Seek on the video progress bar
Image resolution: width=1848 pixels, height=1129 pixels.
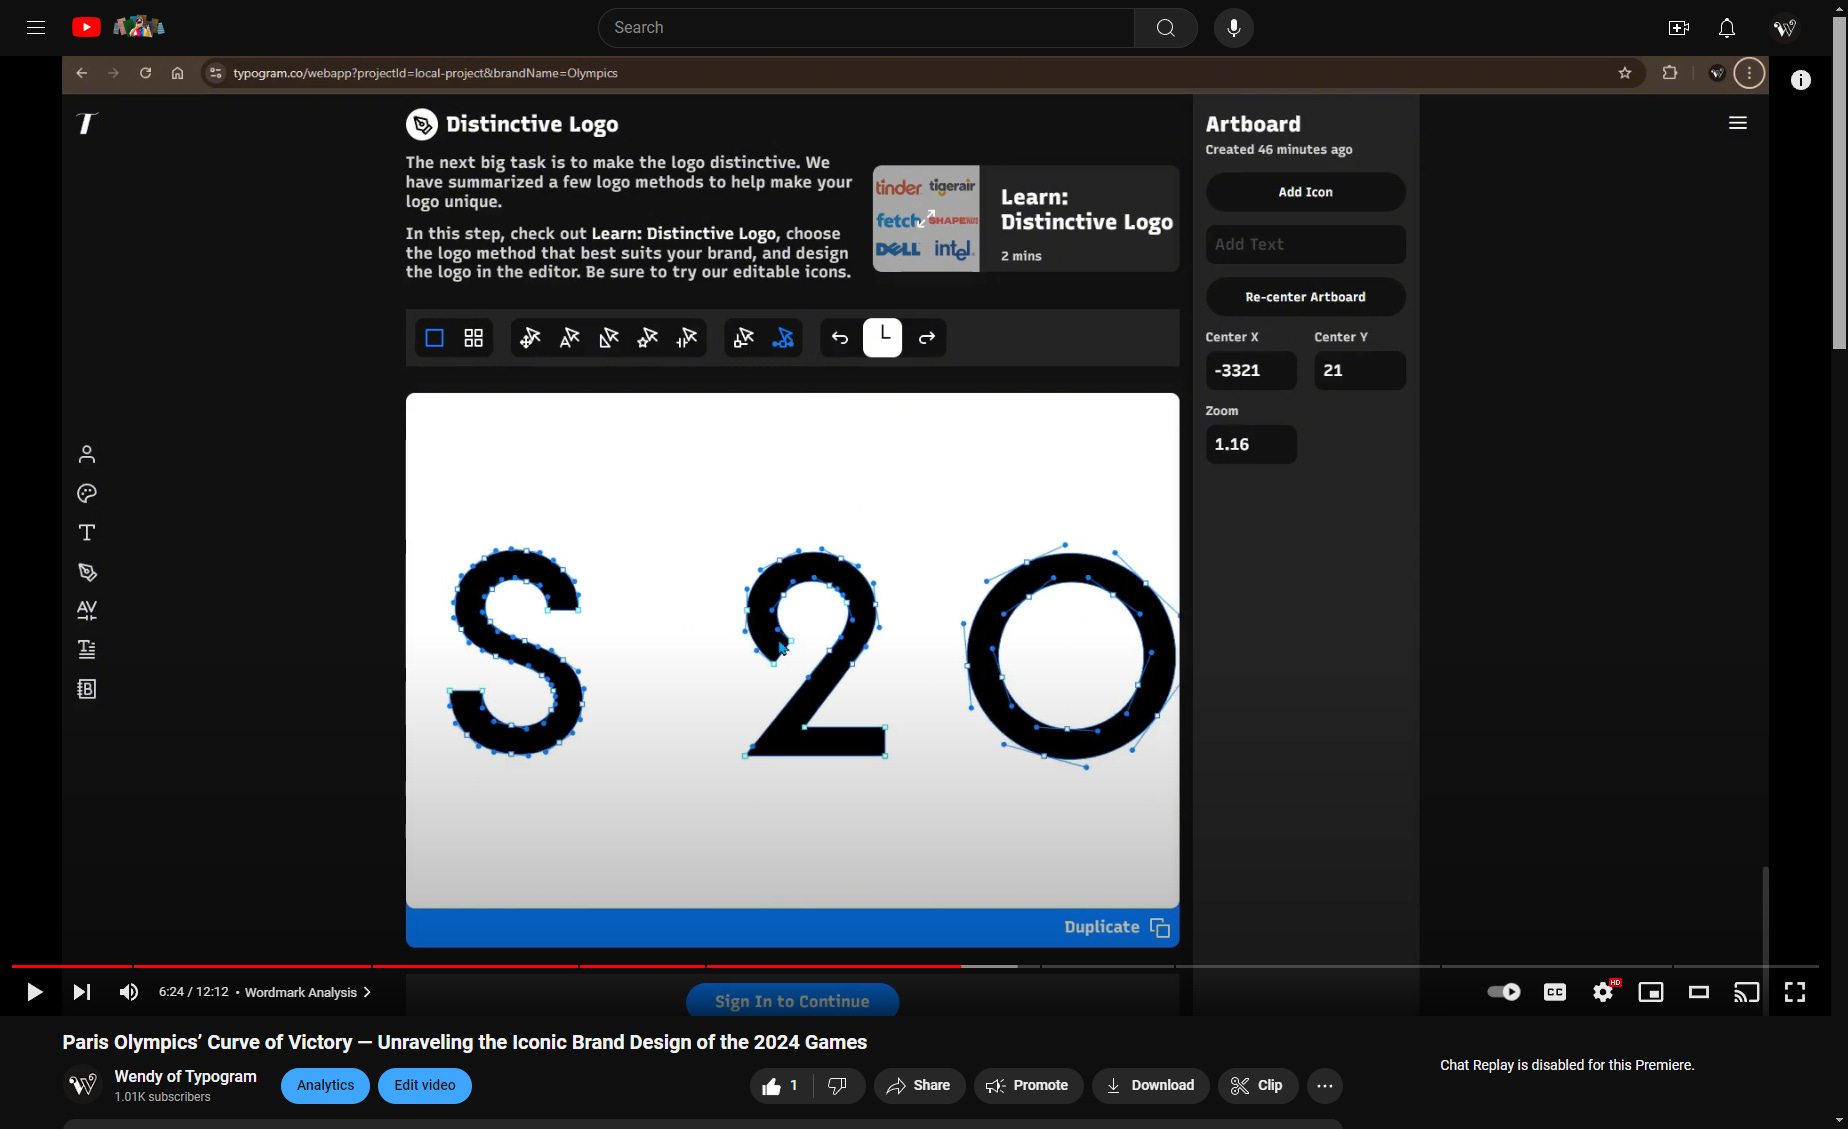point(914,966)
